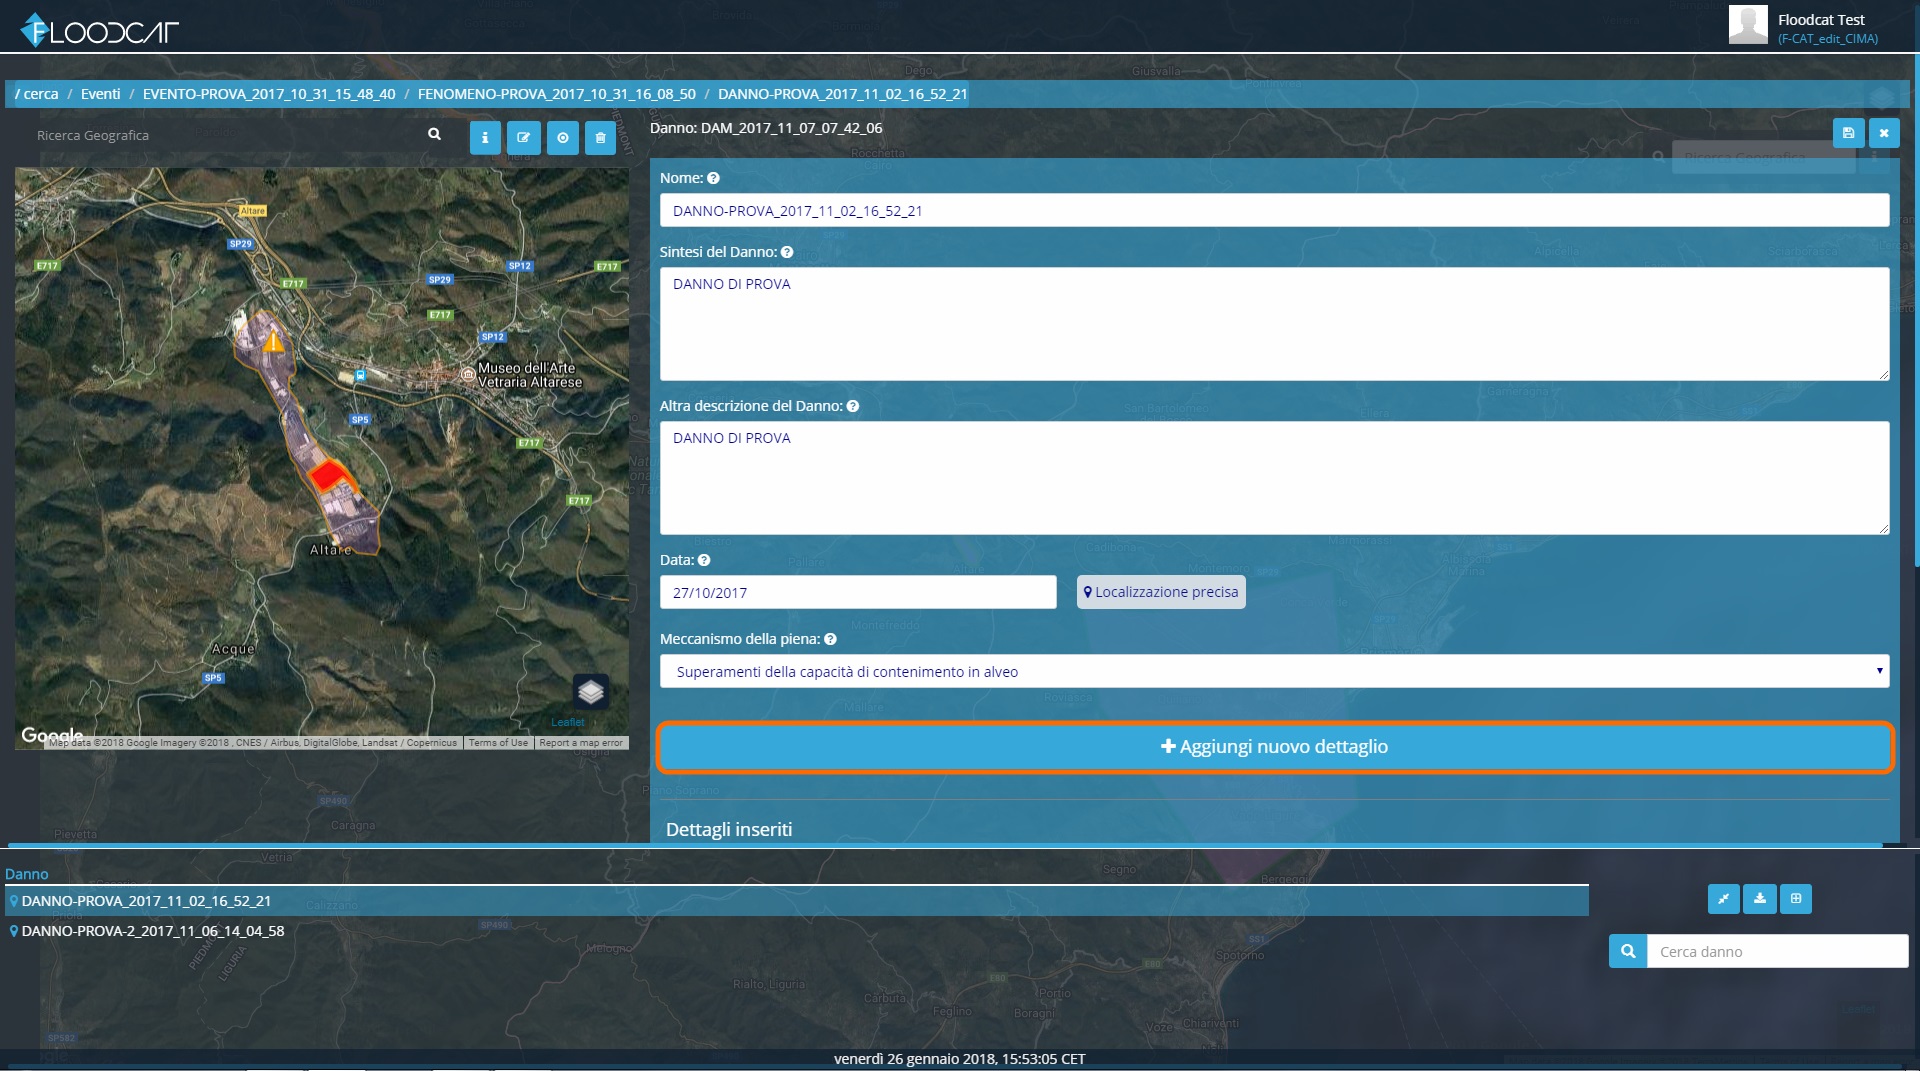Click the help icon beside Sintesi del Danno

787,252
